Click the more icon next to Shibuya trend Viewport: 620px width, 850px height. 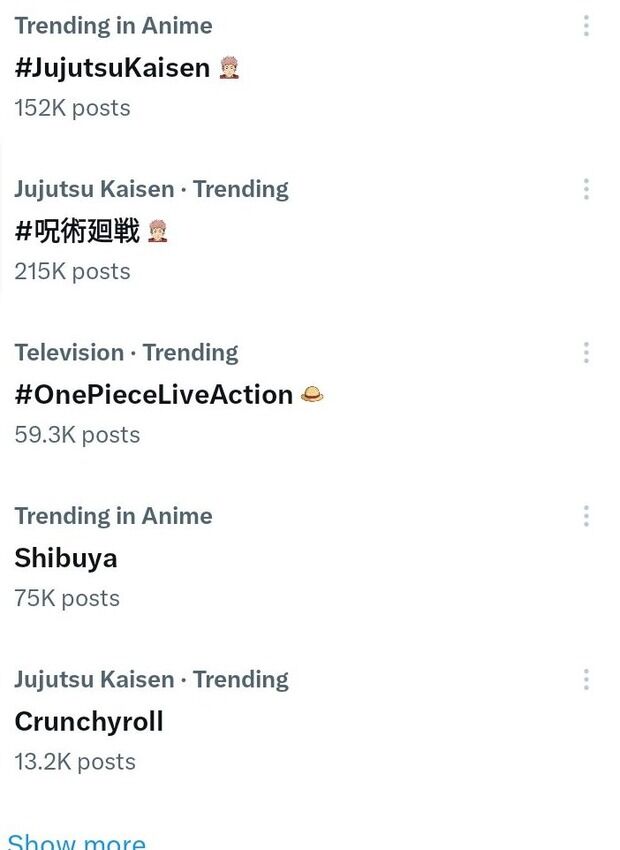586,515
